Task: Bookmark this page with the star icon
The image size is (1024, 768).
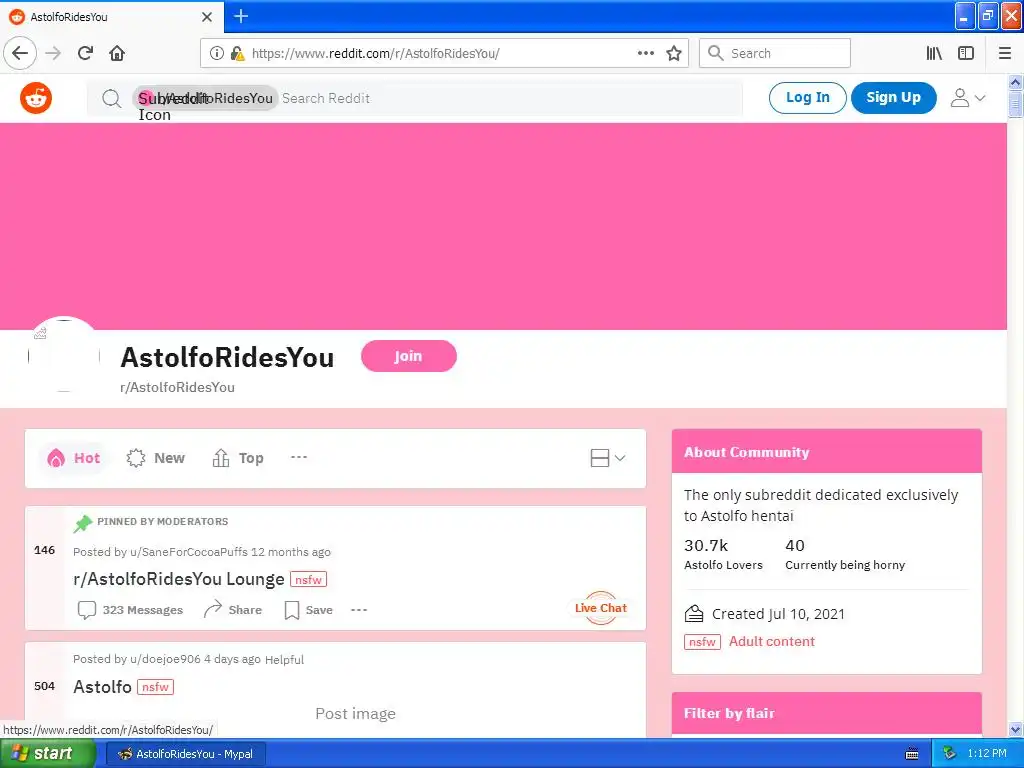Action: (674, 53)
